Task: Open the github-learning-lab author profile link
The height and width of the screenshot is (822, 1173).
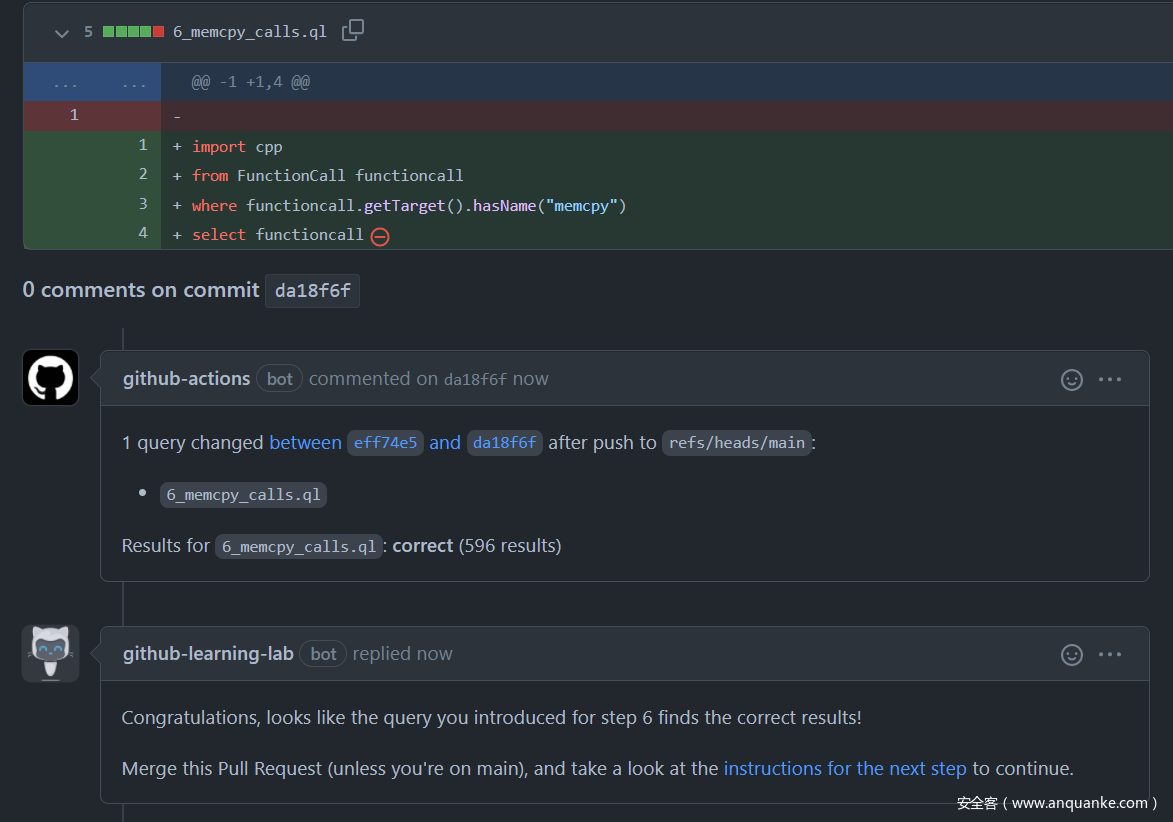Action: (208, 654)
